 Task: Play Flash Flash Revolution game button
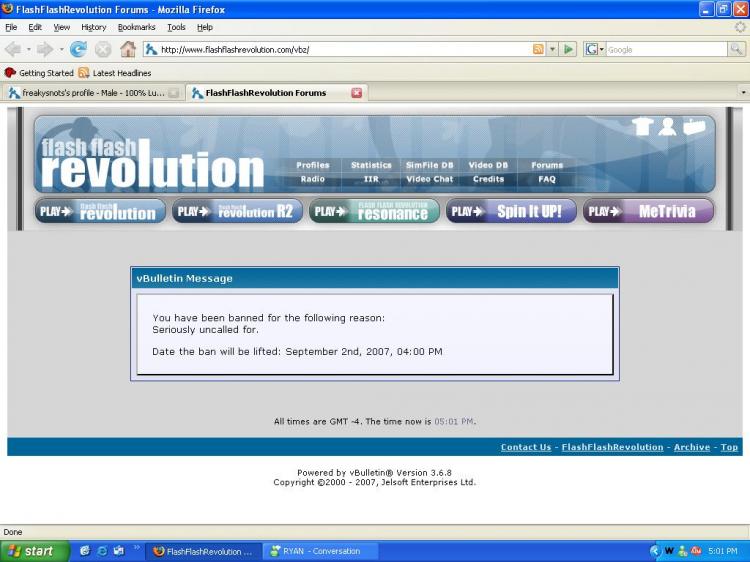[x=100, y=211]
